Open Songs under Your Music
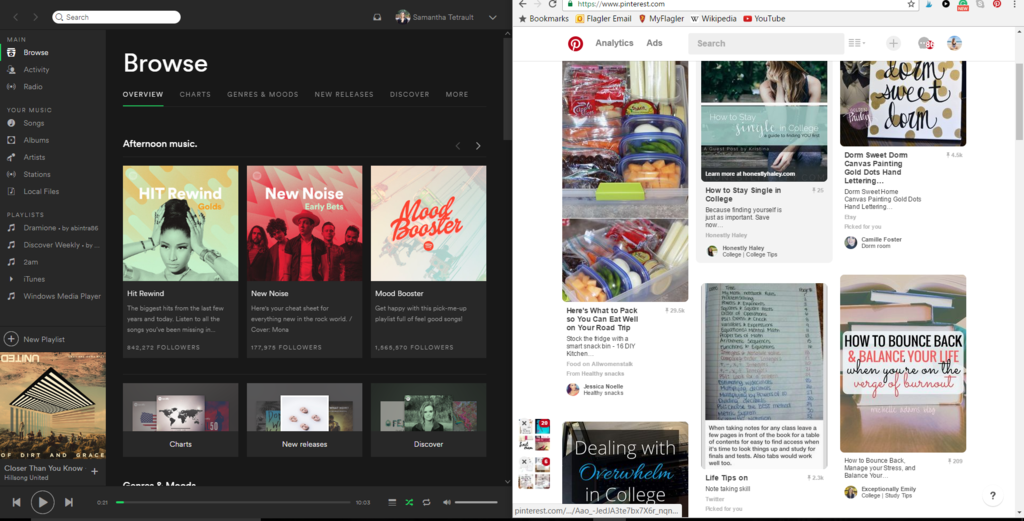The height and width of the screenshot is (521, 1024). (x=33, y=123)
